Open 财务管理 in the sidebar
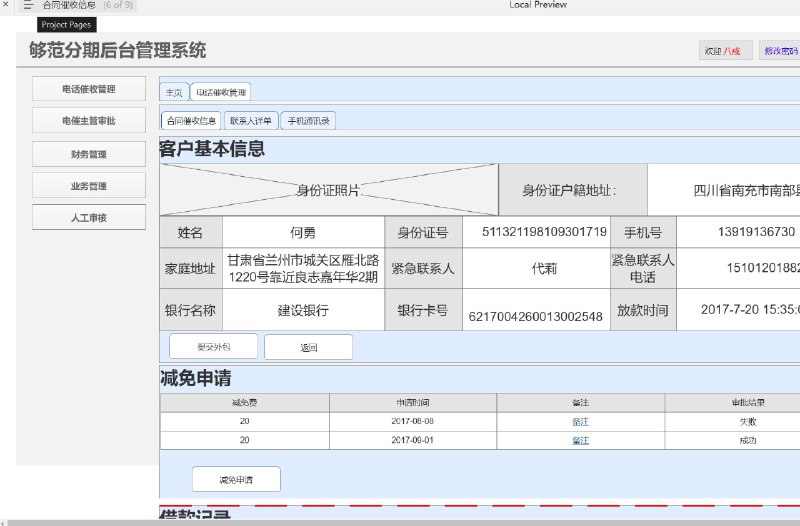This screenshot has height=526, width=800. pyautogui.click(x=89, y=154)
